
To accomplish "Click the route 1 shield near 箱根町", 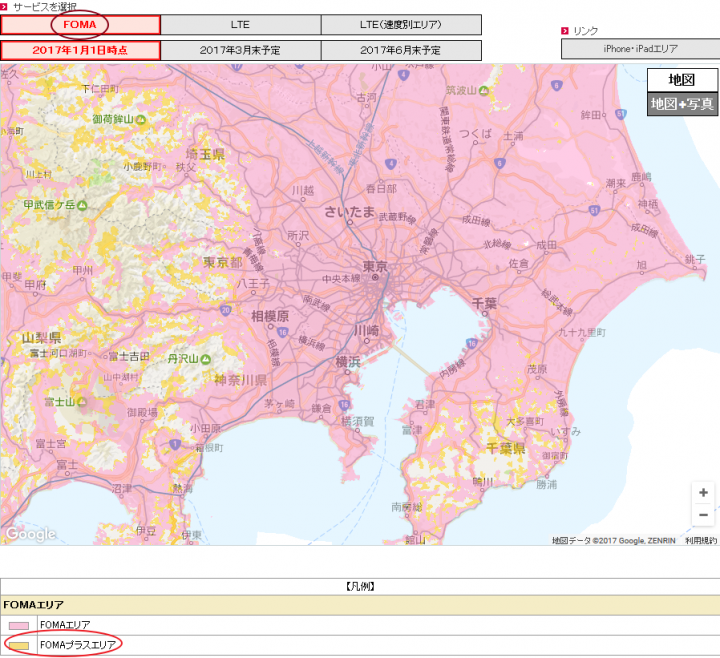I will [174, 444].
